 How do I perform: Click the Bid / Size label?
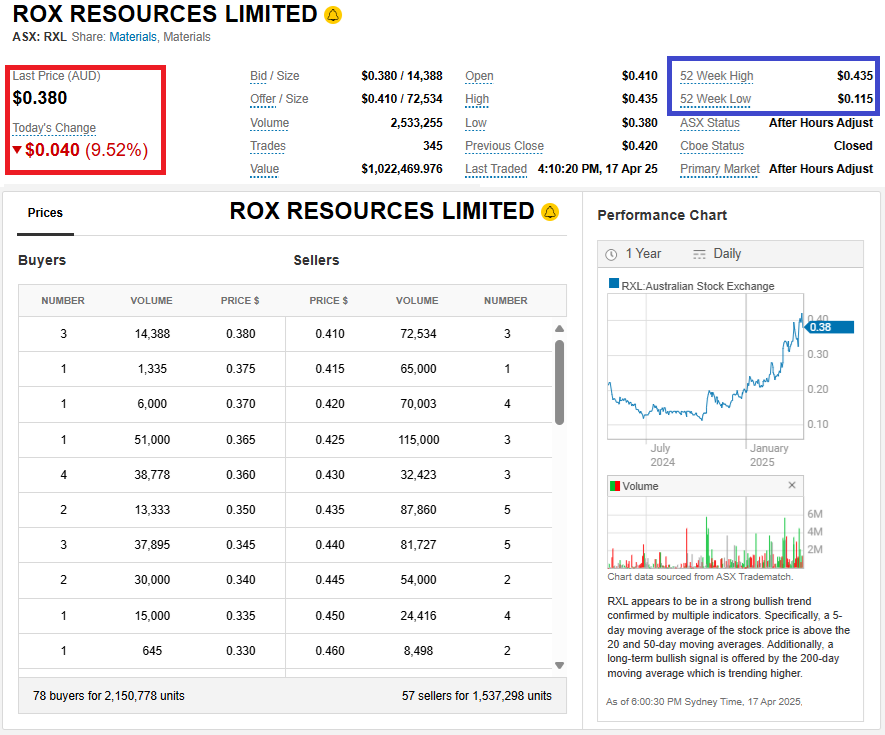(x=274, y=76)
